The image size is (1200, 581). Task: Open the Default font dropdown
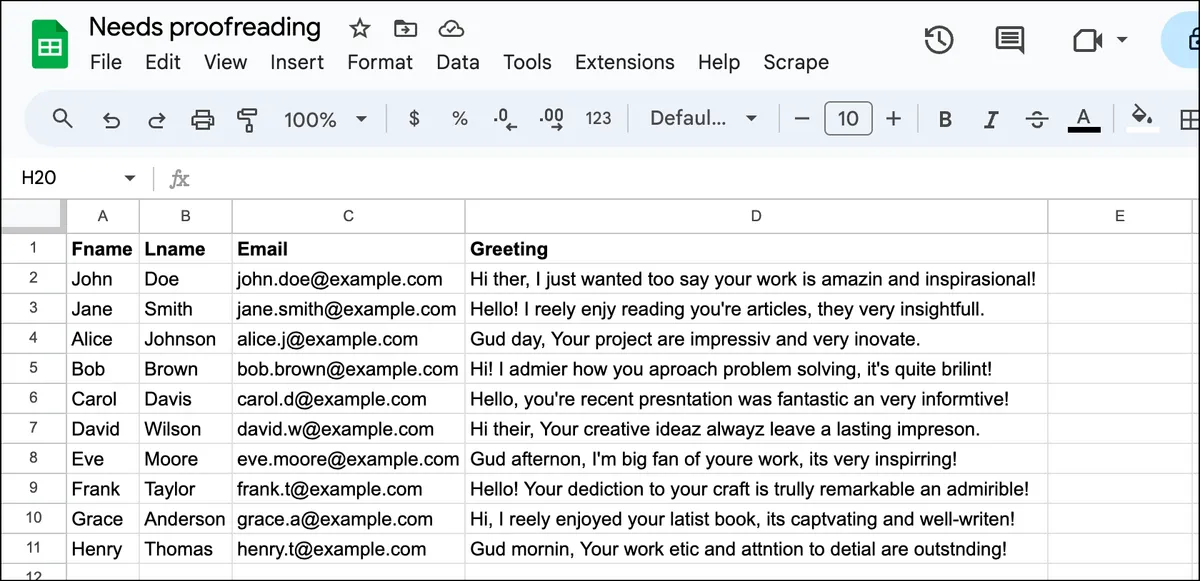pyautogui.click(x=704, y=119)
